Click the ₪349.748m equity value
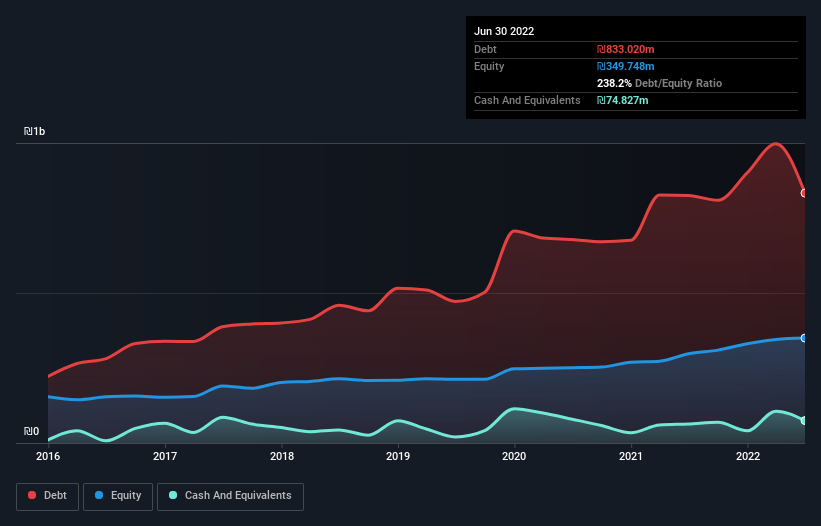821x526 pixels. [626, 66]
